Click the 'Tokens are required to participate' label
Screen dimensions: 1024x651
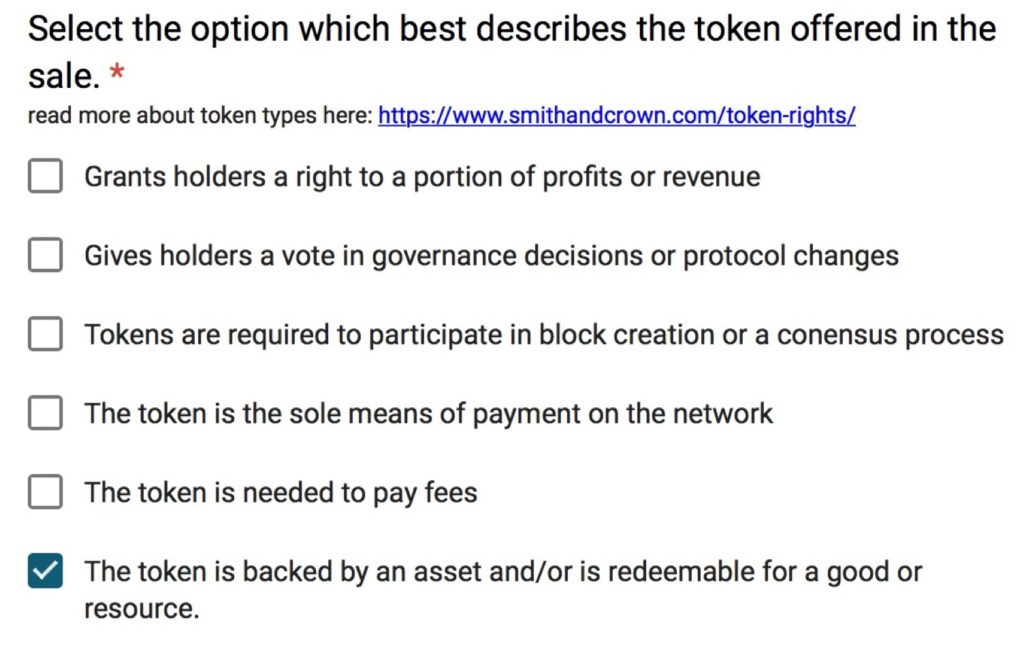tap(543, 334)
